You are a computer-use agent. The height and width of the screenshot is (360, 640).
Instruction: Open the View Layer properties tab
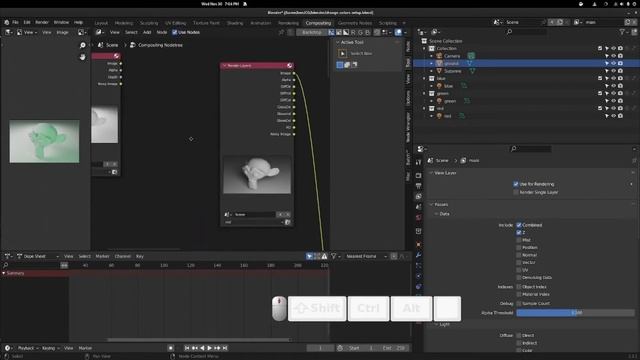(x=418, y=196)
